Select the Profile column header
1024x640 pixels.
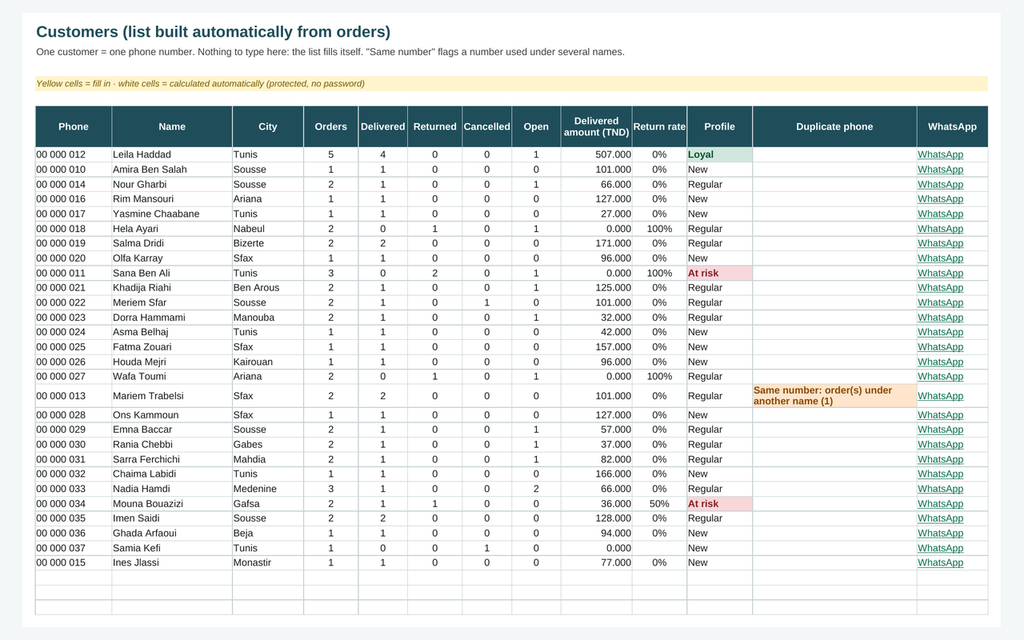[x=719, y=127]
